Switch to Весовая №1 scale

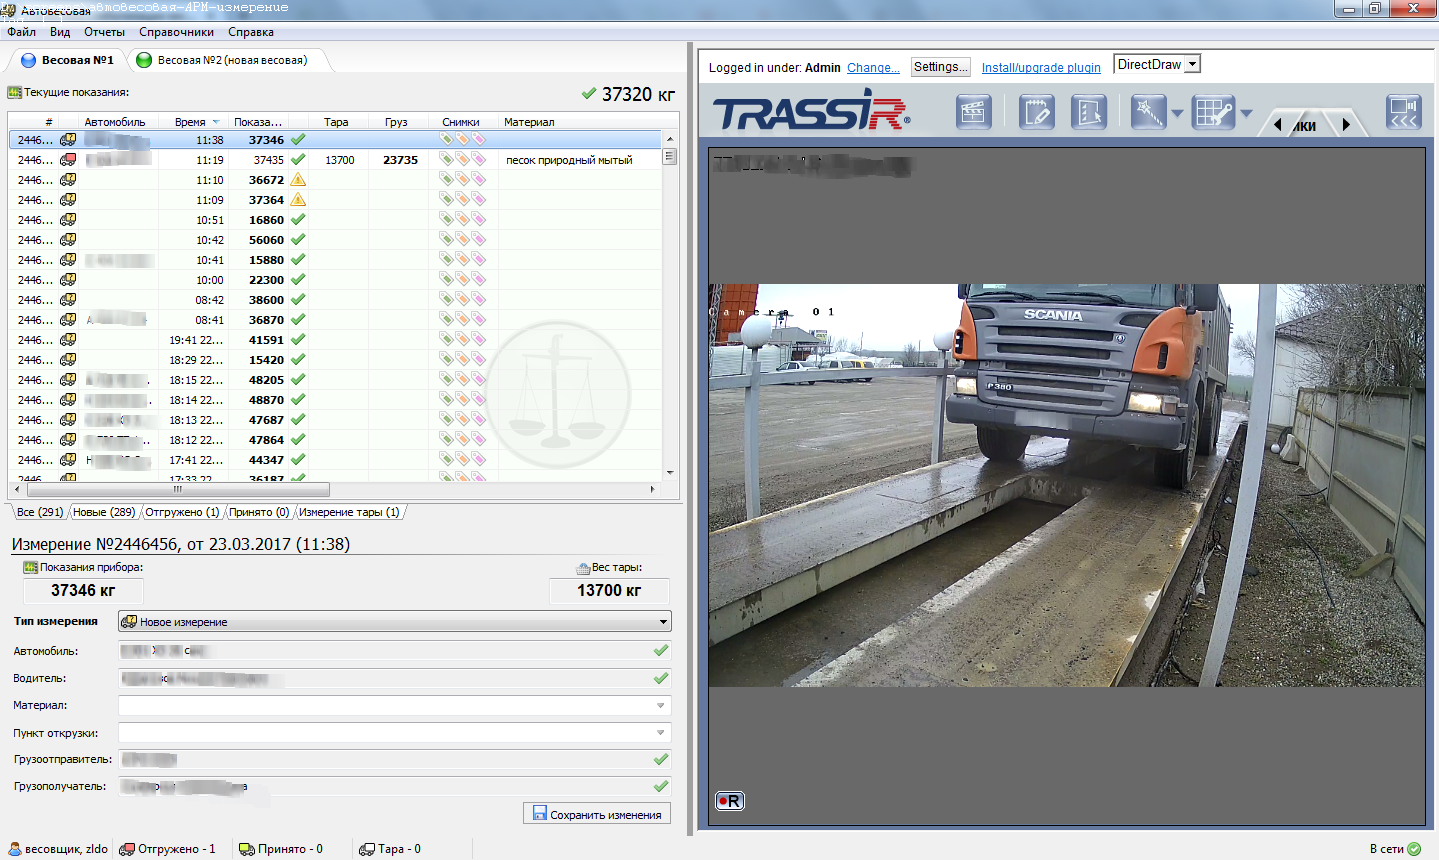68,60
